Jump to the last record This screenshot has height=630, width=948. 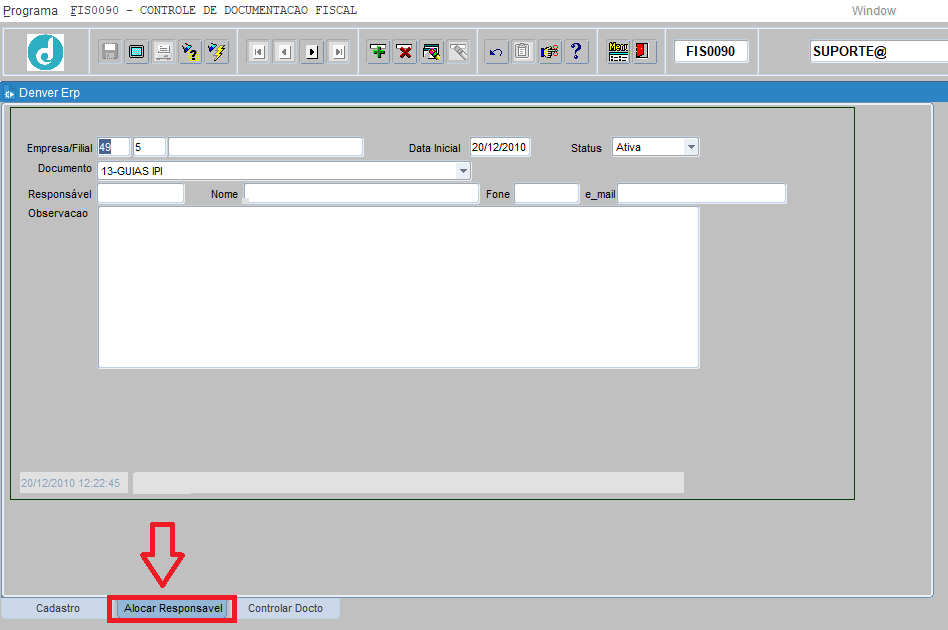(x=339, y=52)
